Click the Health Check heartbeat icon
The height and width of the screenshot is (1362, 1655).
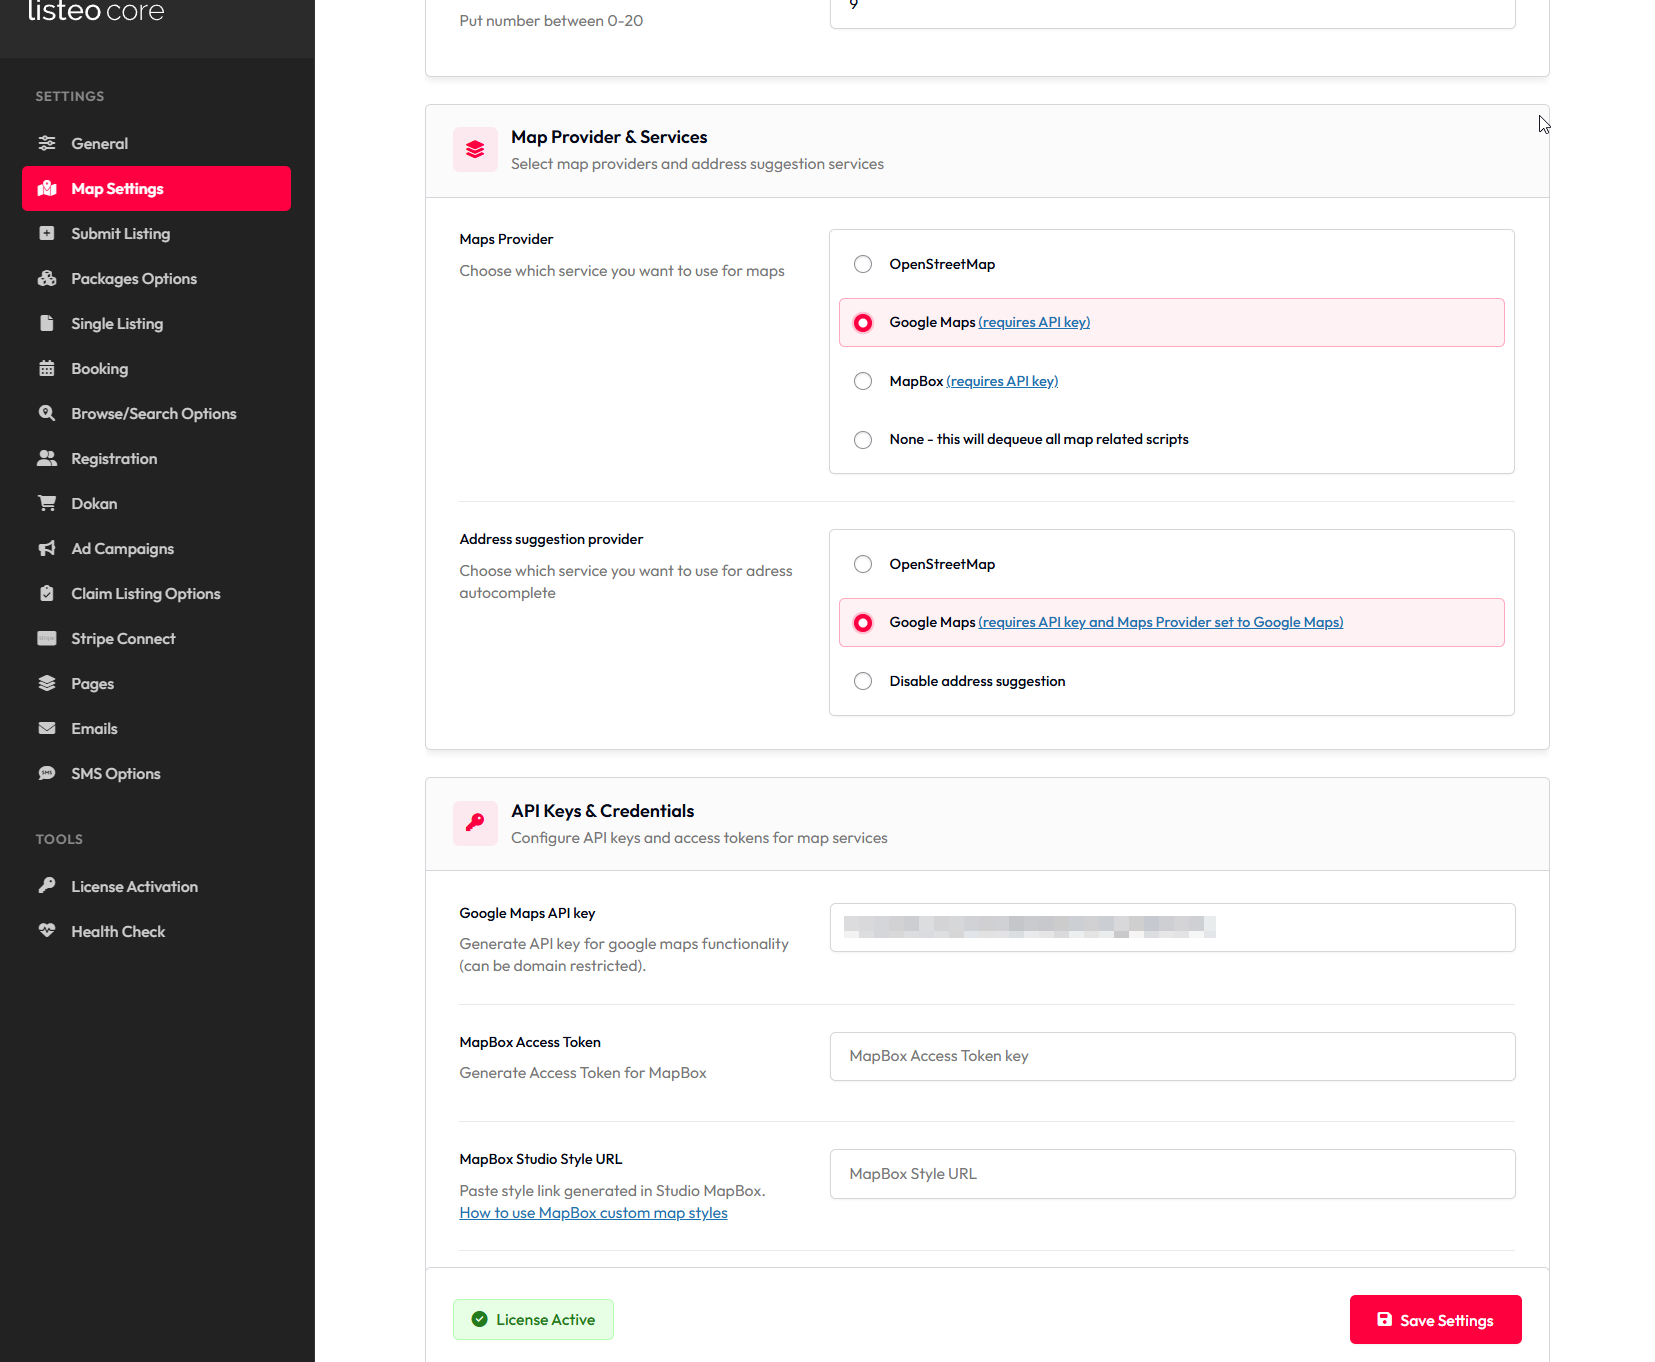[x=47, y=931]
